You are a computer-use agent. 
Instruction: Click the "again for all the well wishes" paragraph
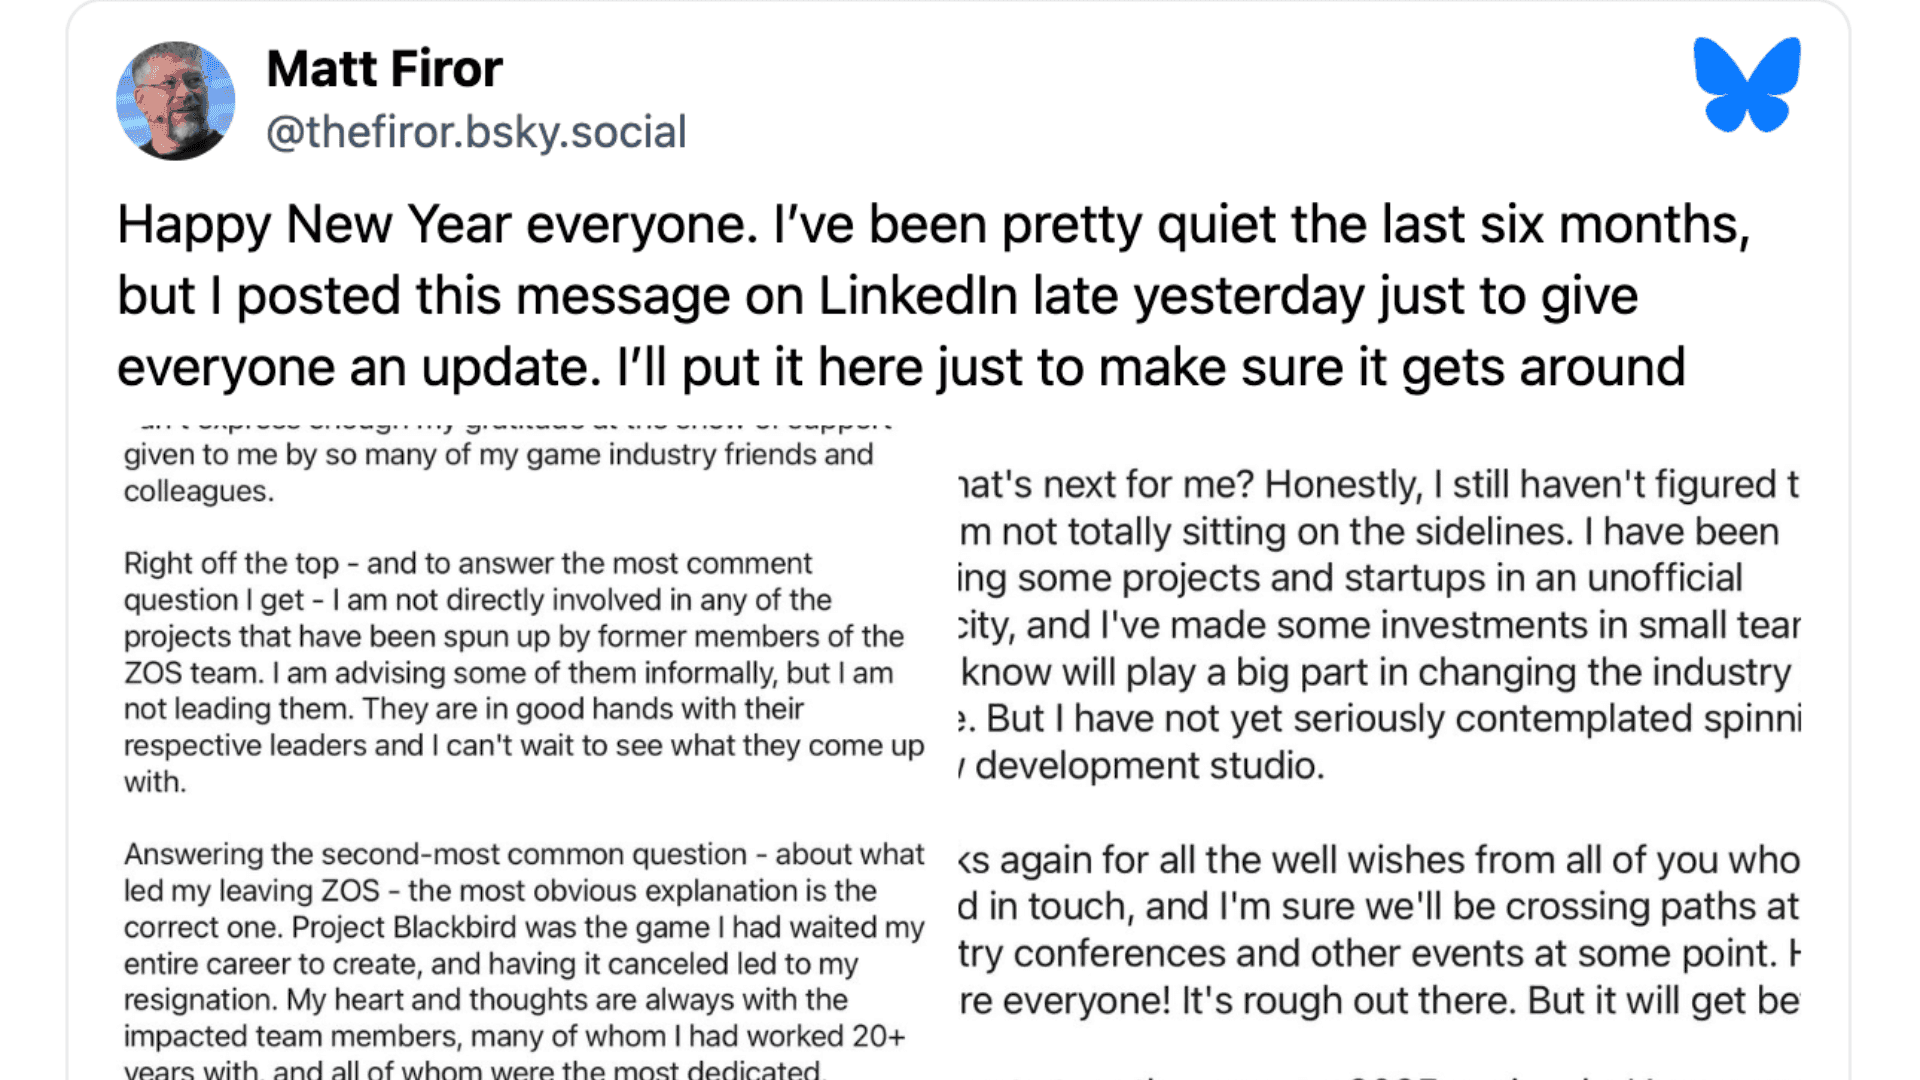coord(1378,930)
